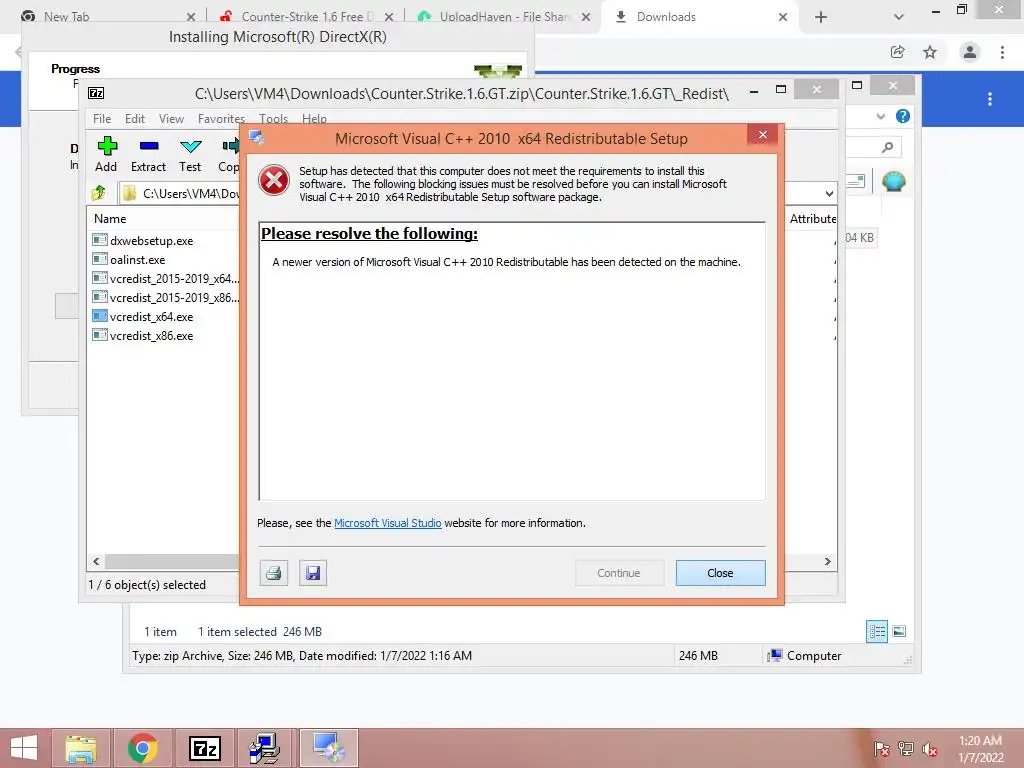
Task: Open 7-Zip Edit menu
Action: pos(135,119)
